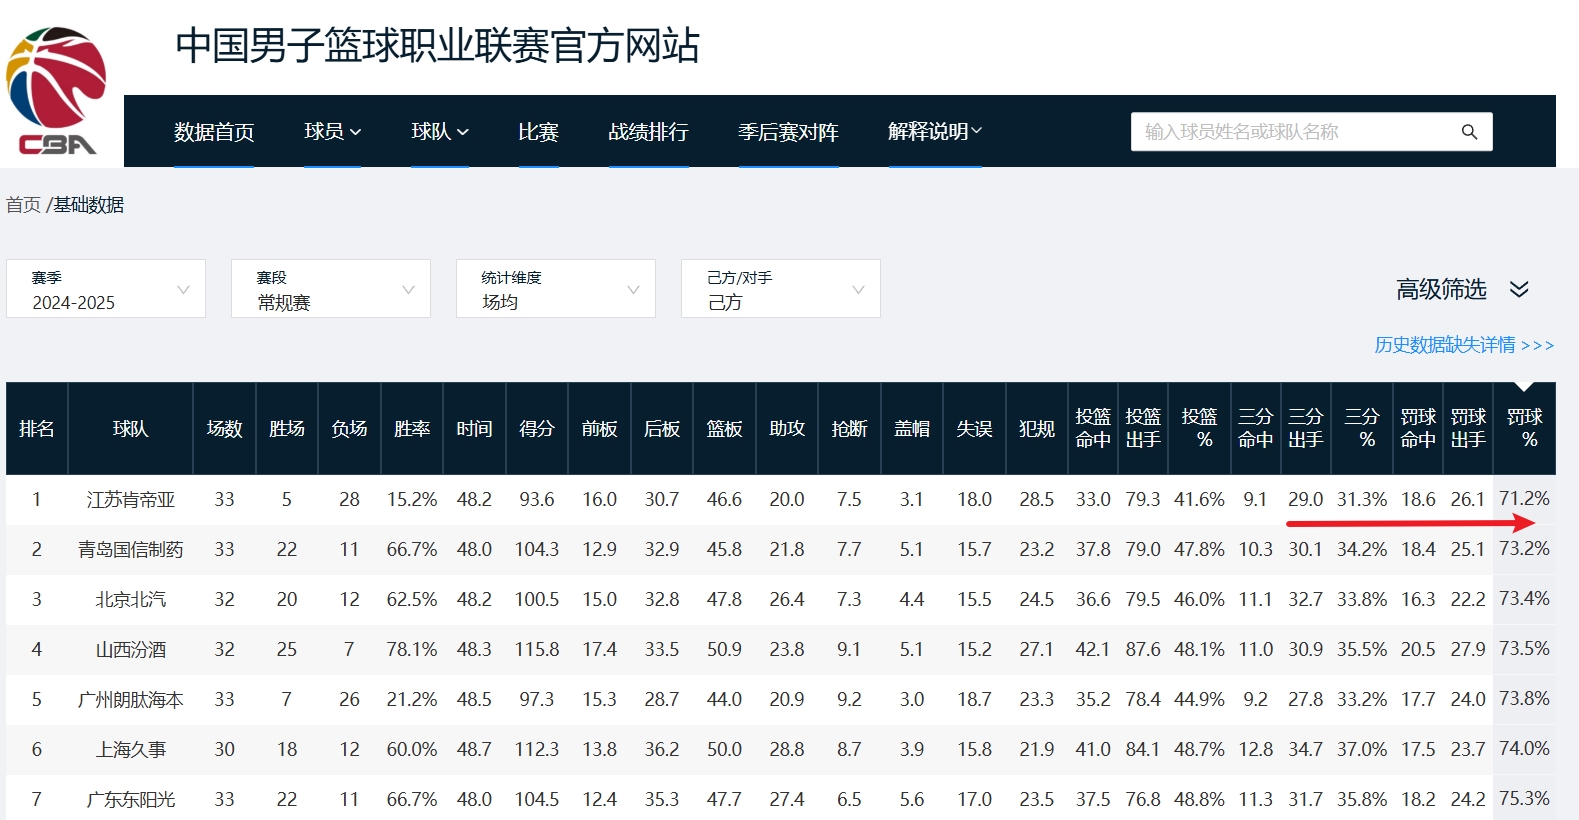Open the 战绩排行 menu item
Screen dimensions: 1579x820
tap(648, 132)
